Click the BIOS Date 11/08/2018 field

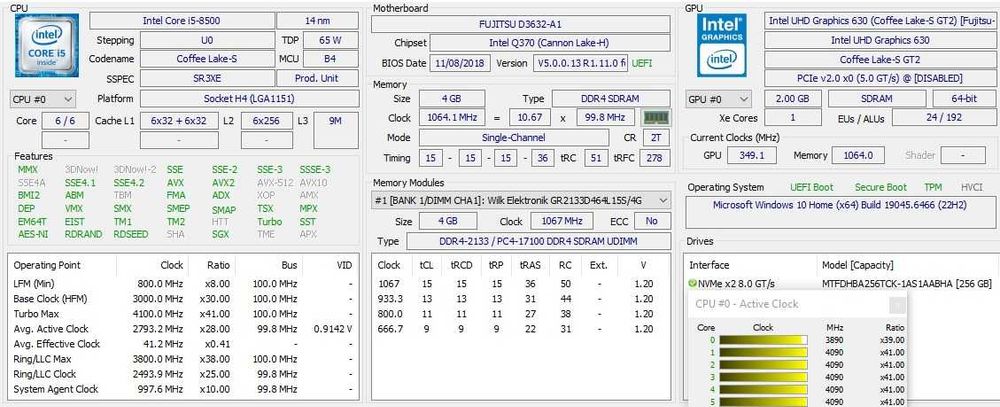click(x=460, y=63)
